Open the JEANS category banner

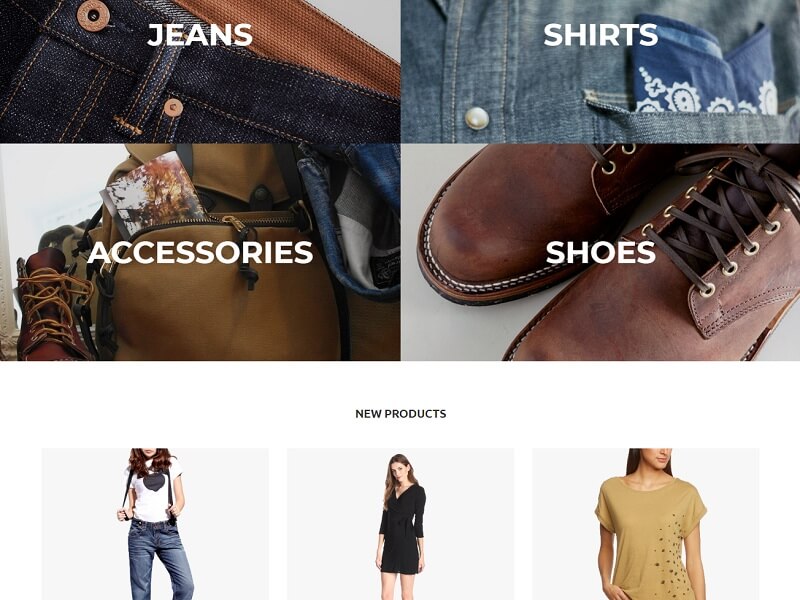200,71
